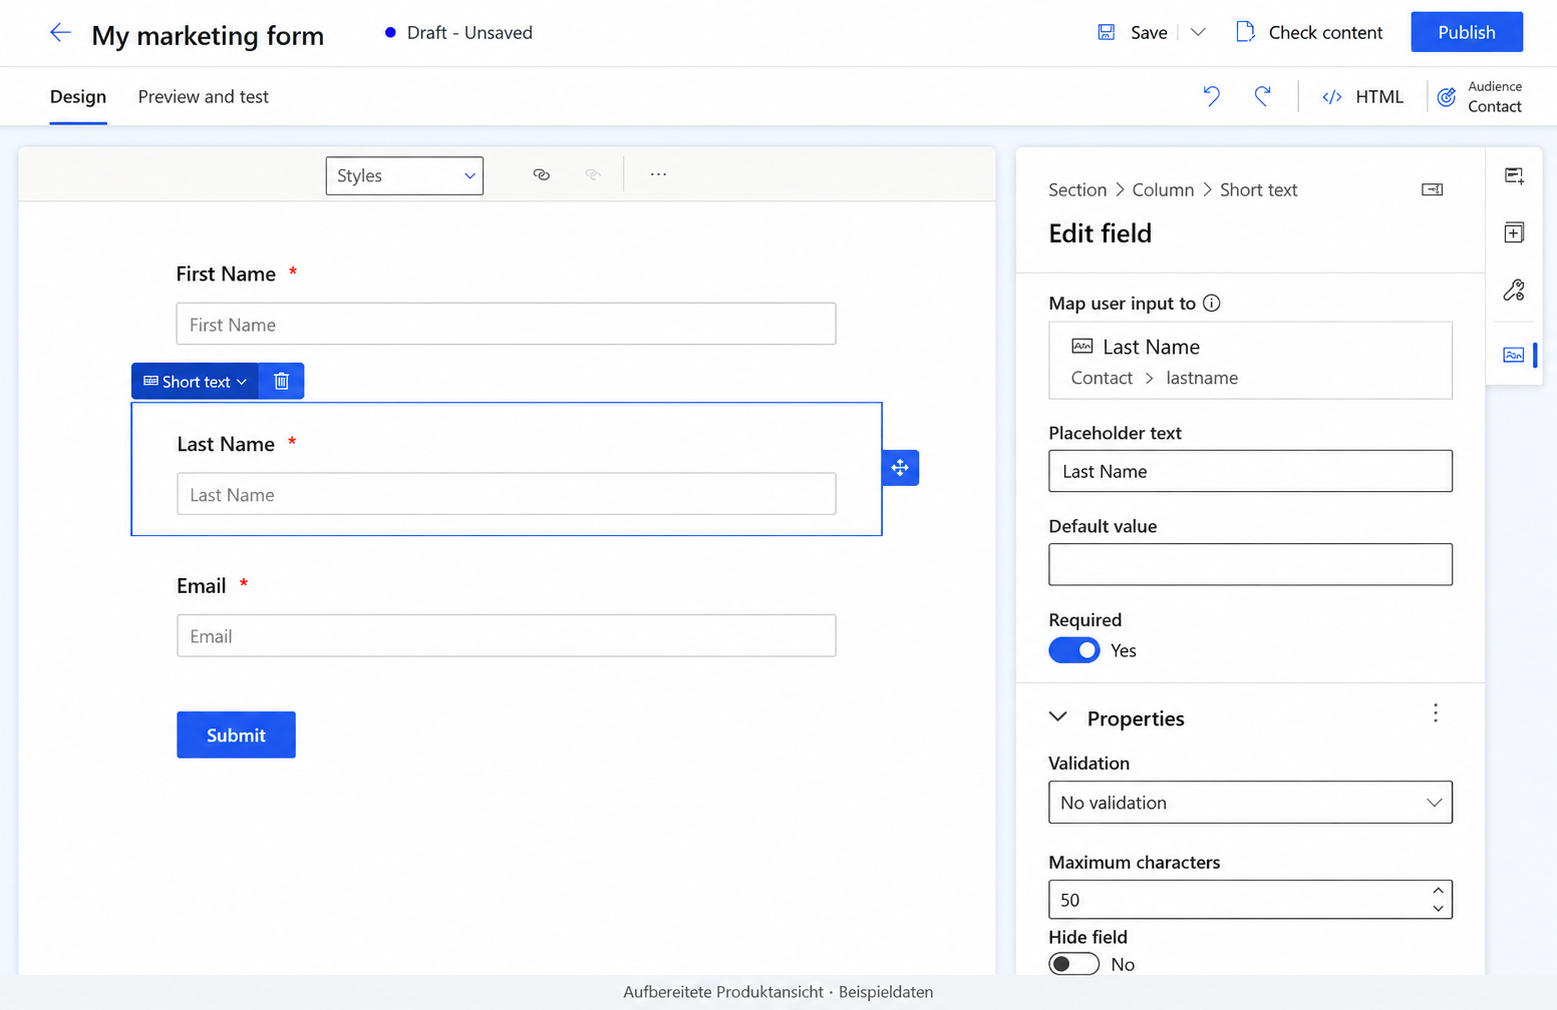Turn off the Required toggle
Screen dimensions: 1557x1010
point(1074,650)
